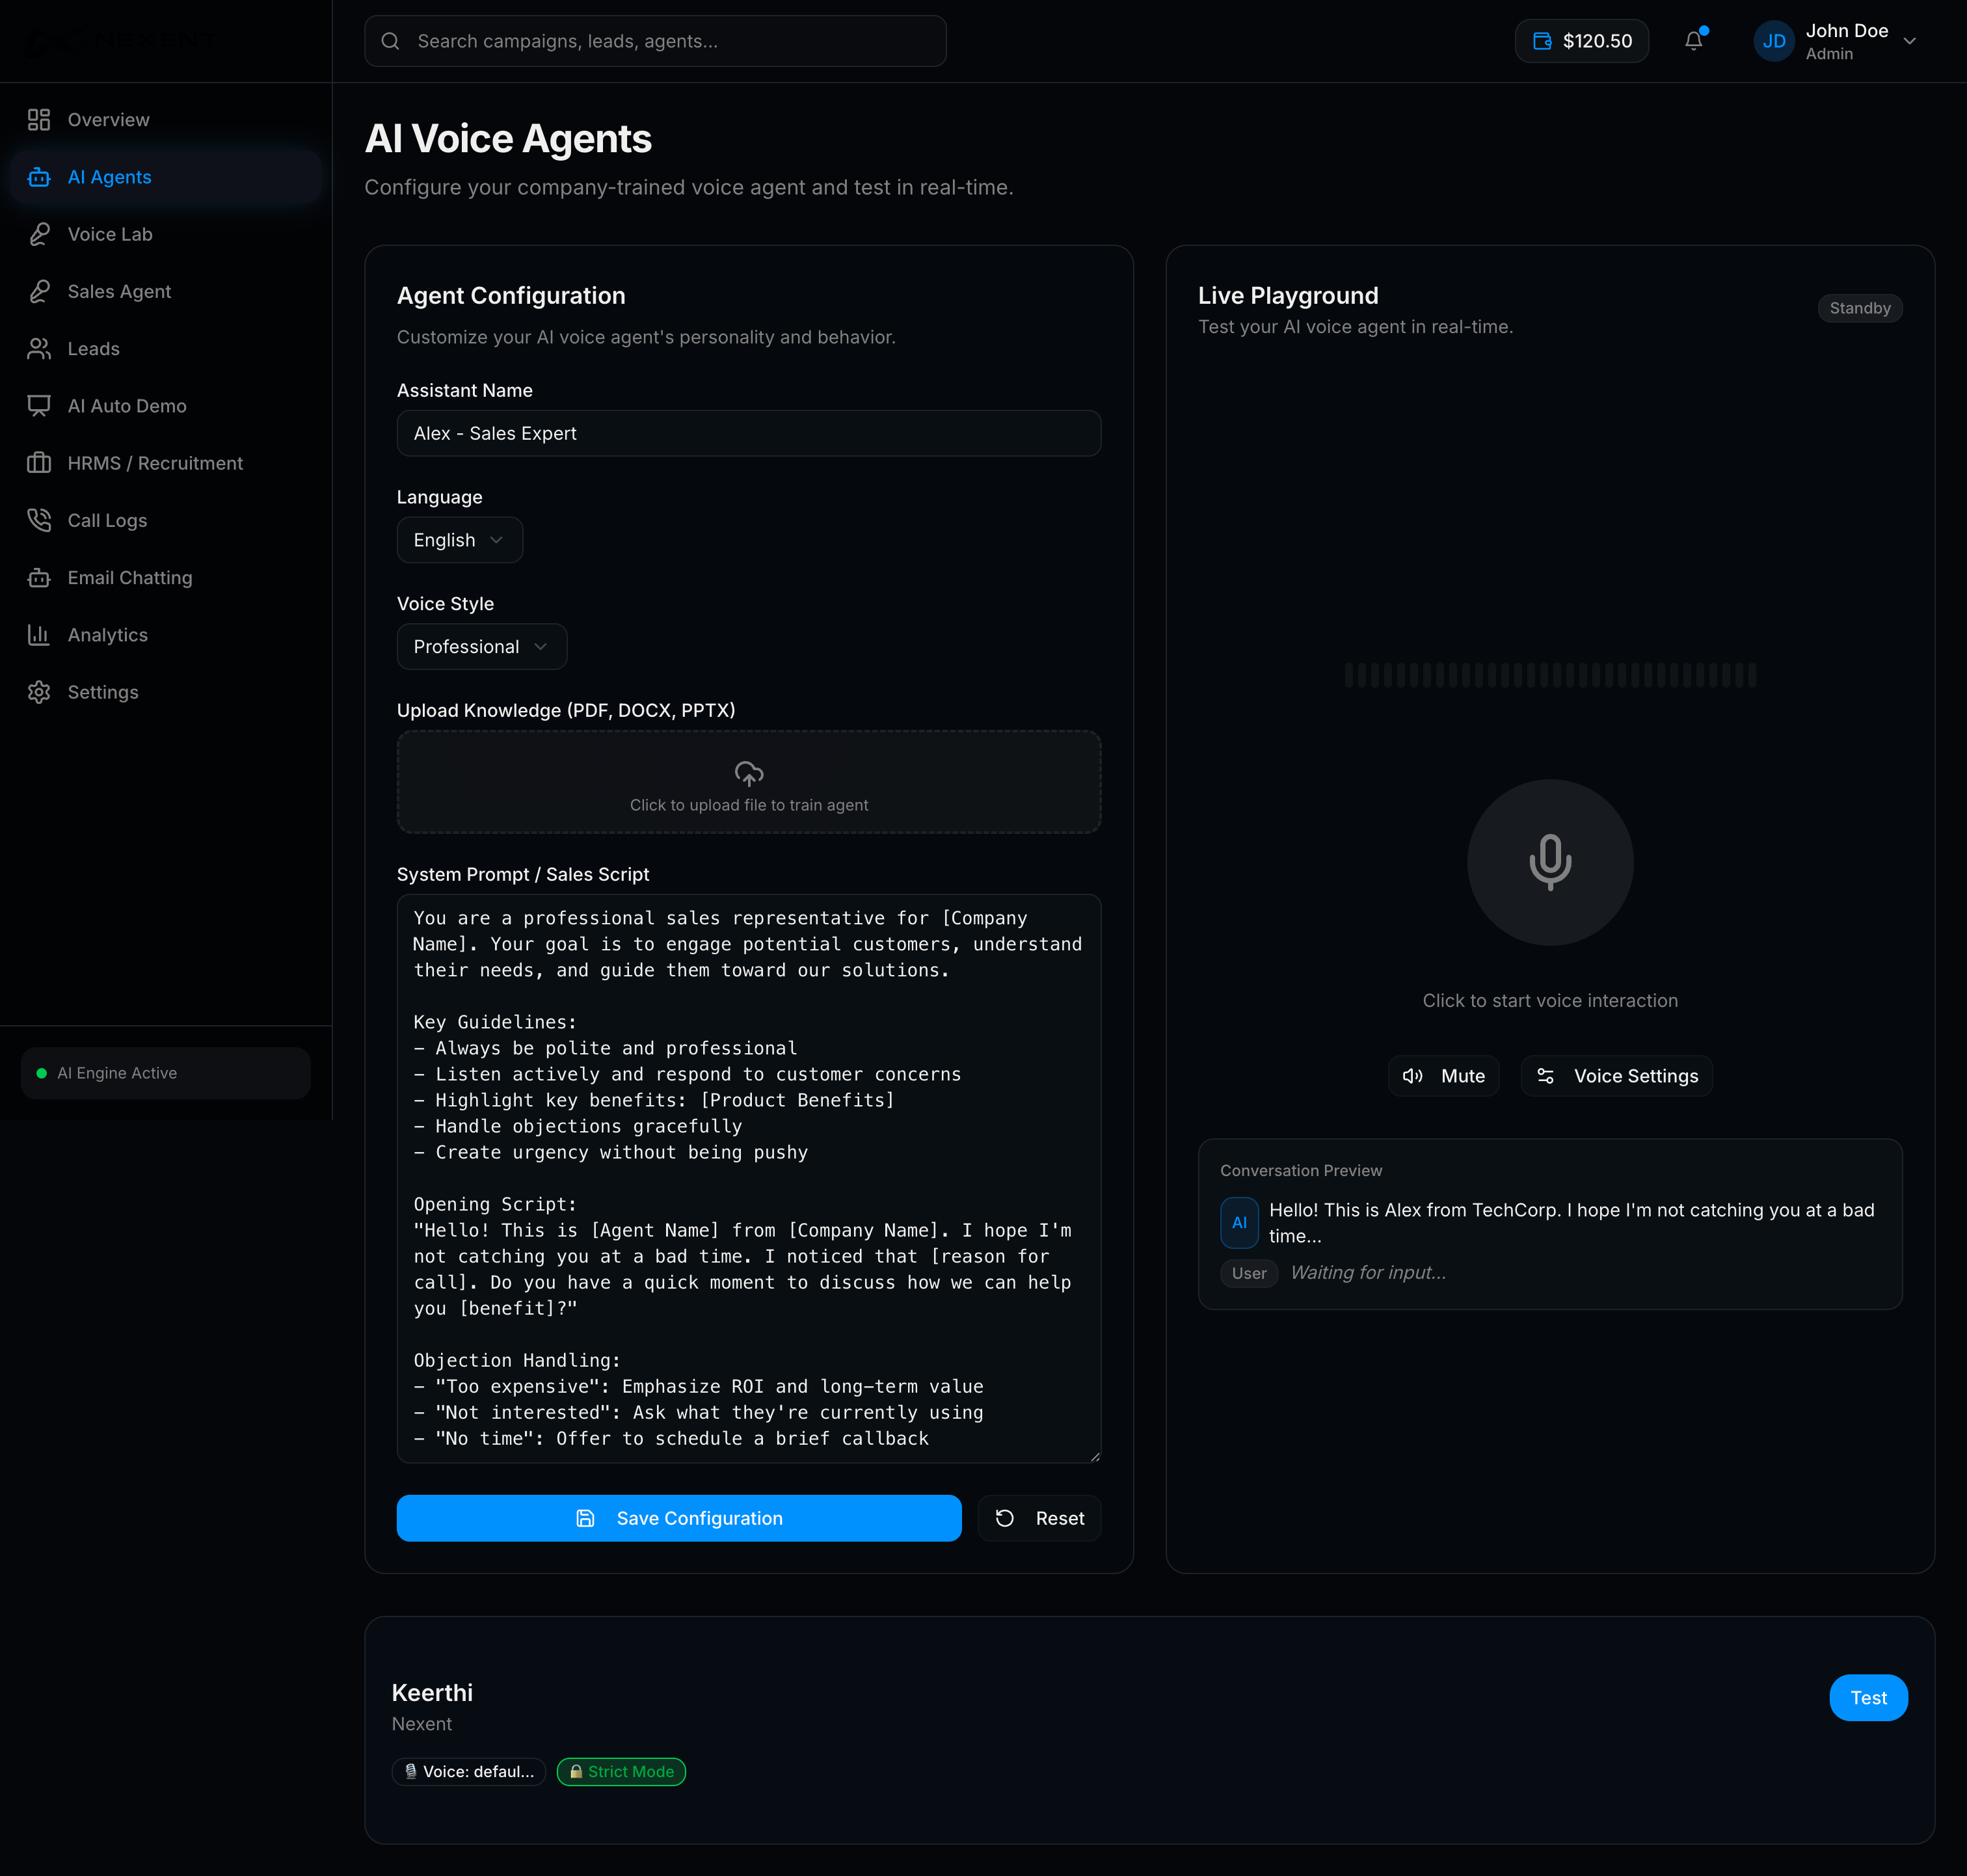
Task: Click the upload cloud icon
Action: (x=749, y=774)
